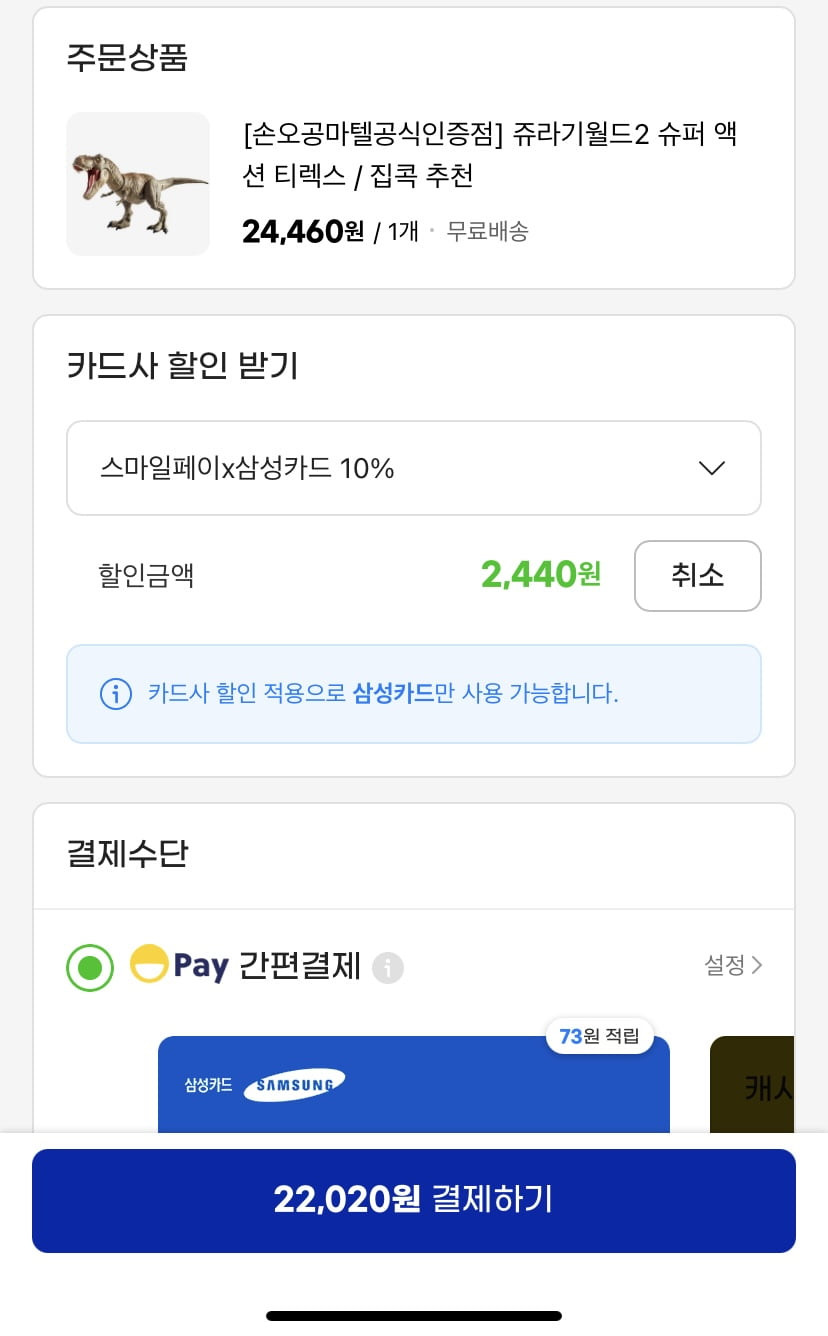Click the info icon in the blue notice
This screenshot has height=1336, width=828.
(116, 694)
